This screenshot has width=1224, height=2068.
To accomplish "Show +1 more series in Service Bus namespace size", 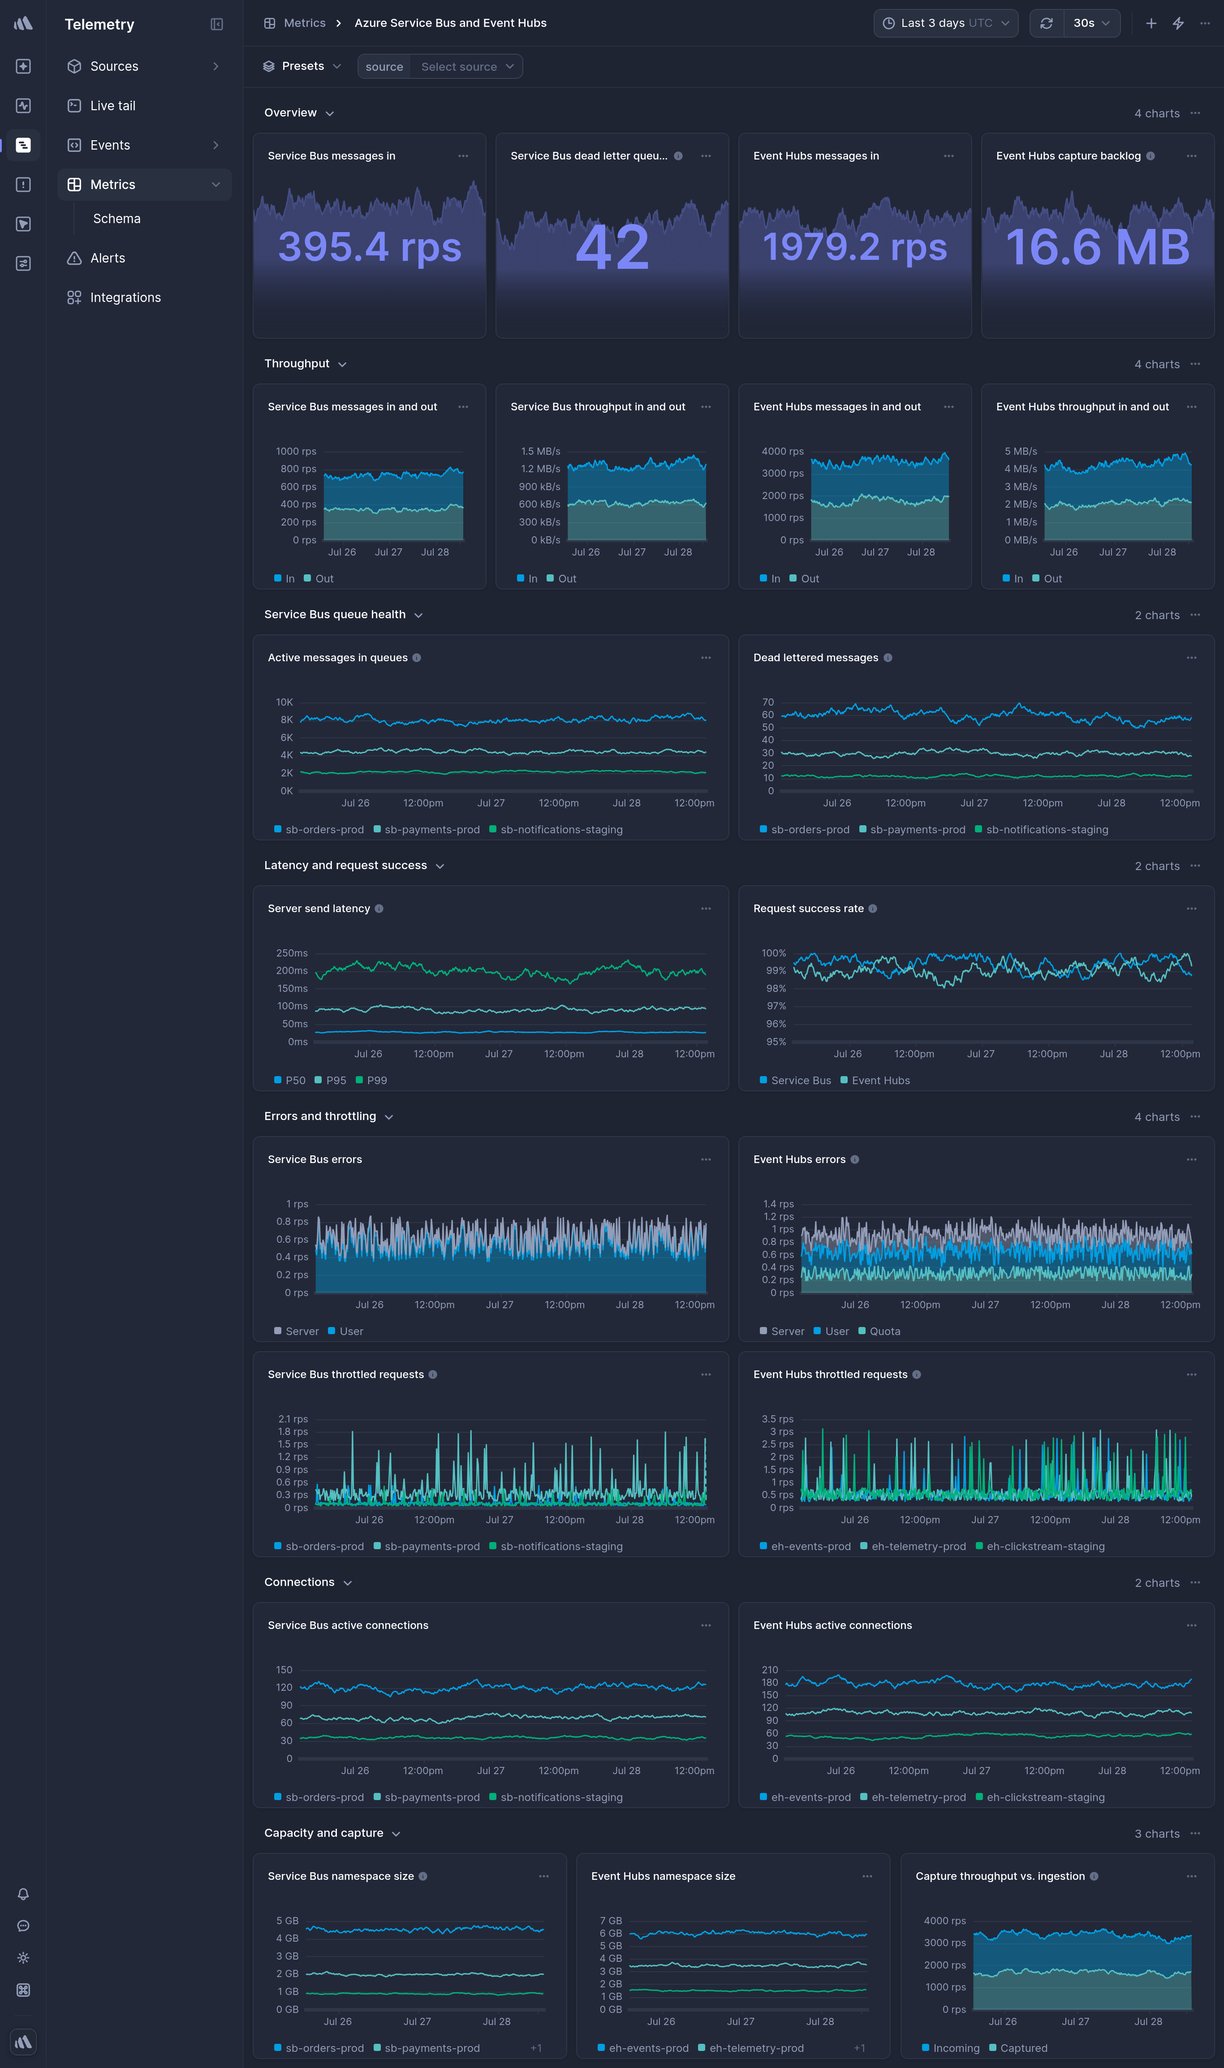I will [x=536, y=2049].
